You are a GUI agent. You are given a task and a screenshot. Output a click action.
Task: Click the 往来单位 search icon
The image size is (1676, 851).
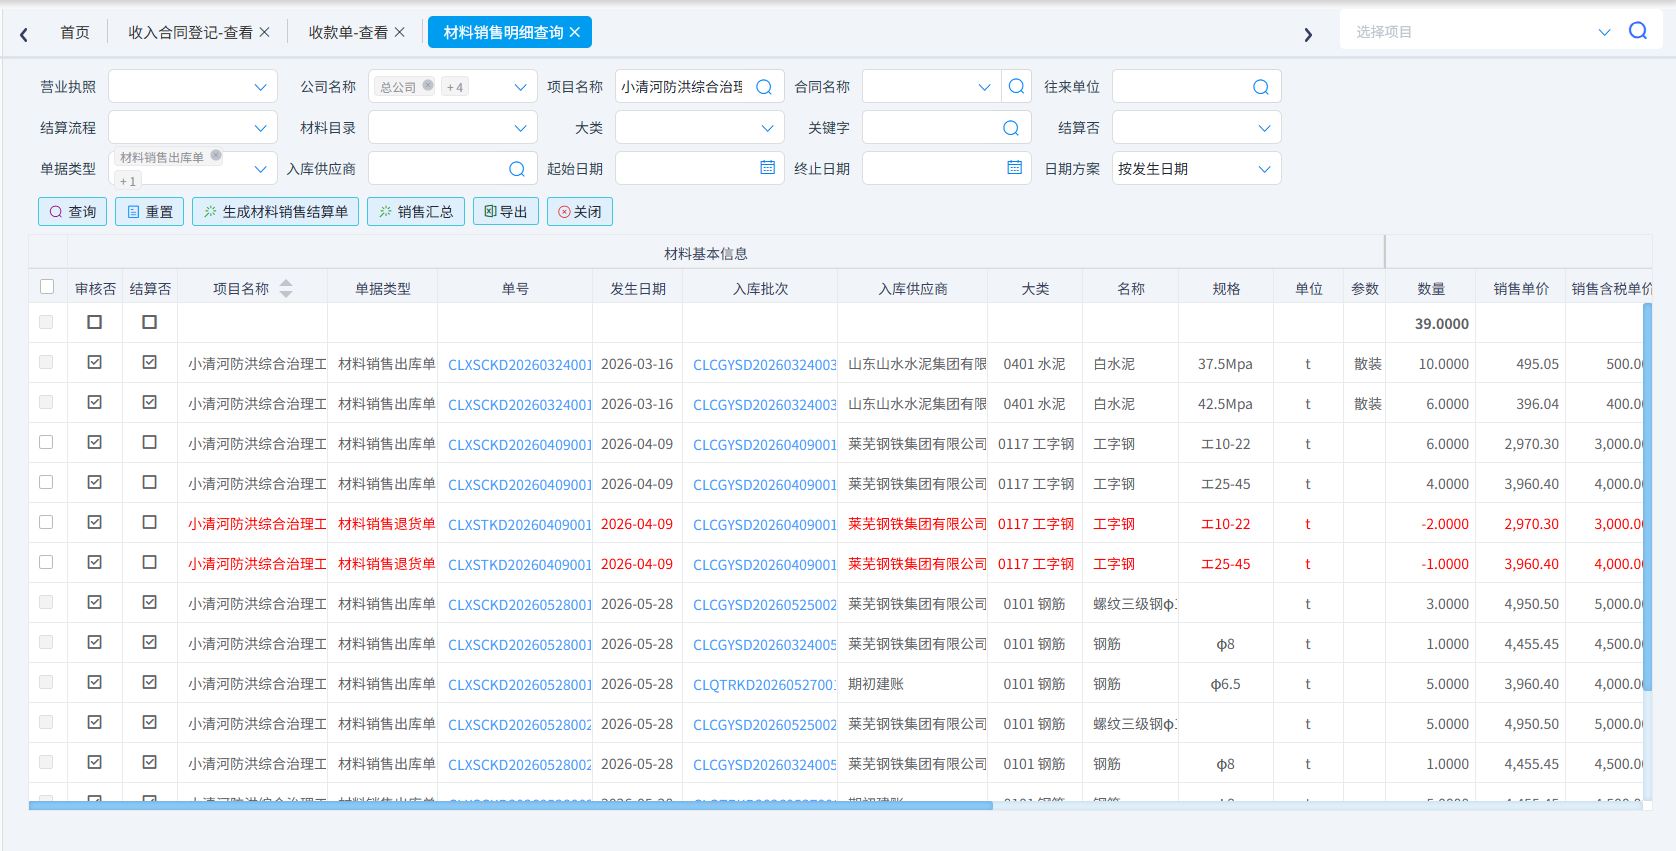coord(1261,87)
